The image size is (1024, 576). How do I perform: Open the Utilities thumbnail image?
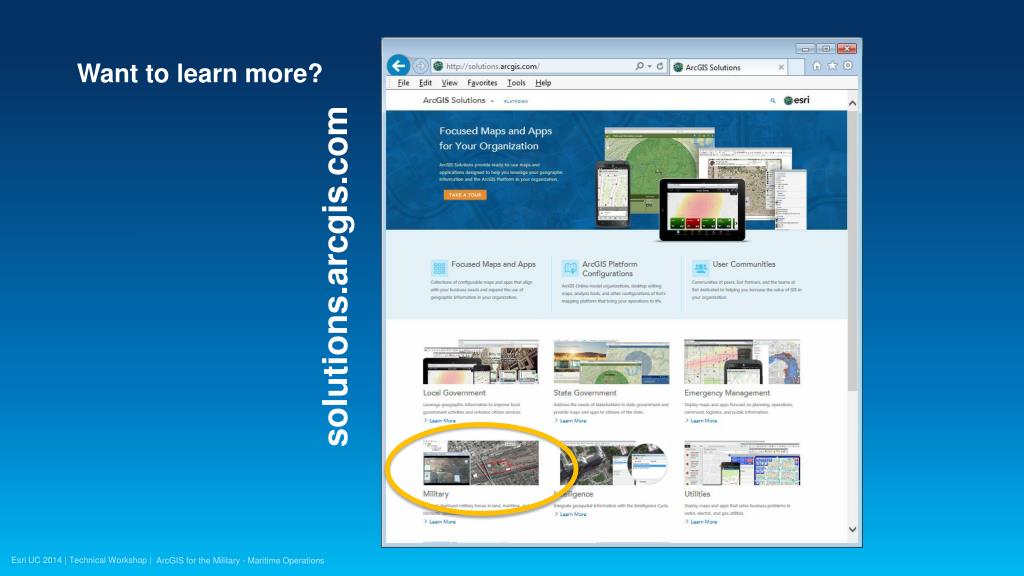[742, 462]
